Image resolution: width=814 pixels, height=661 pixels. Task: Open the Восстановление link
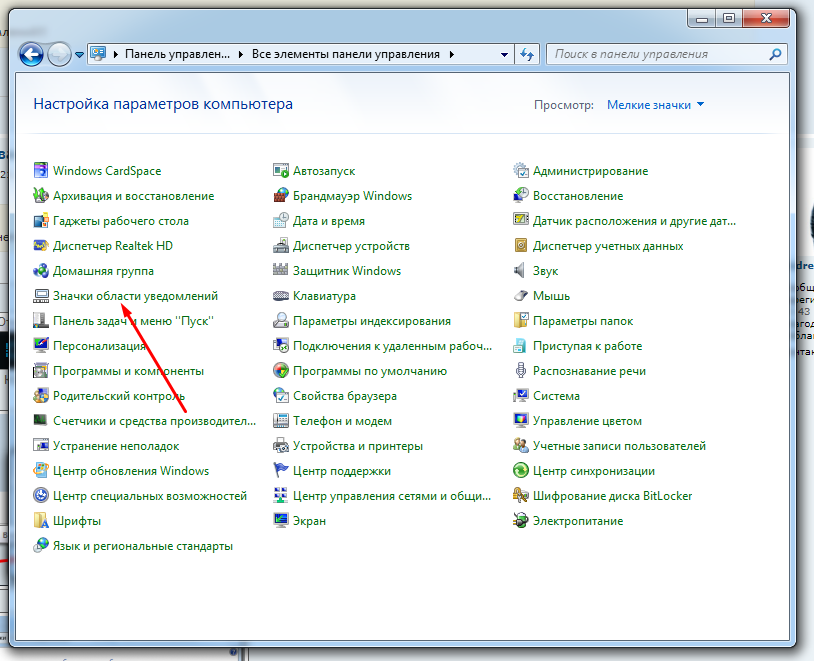tap(578, 196)
